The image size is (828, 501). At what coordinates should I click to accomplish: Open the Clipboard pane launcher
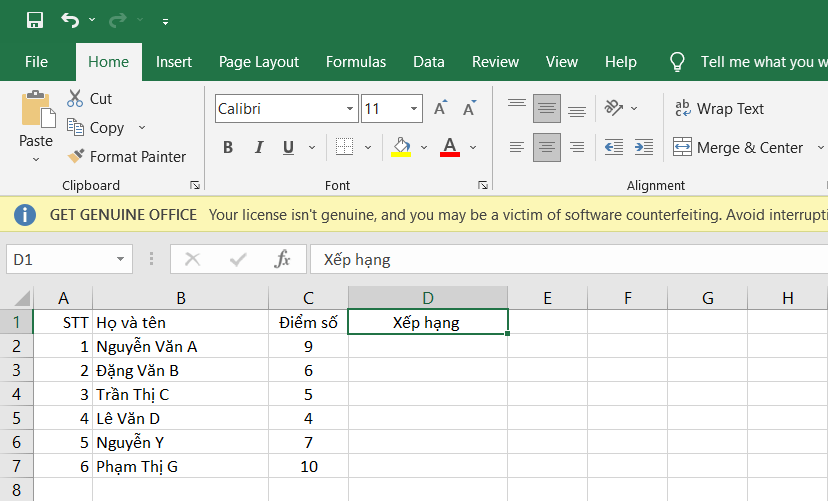(195, 185)
